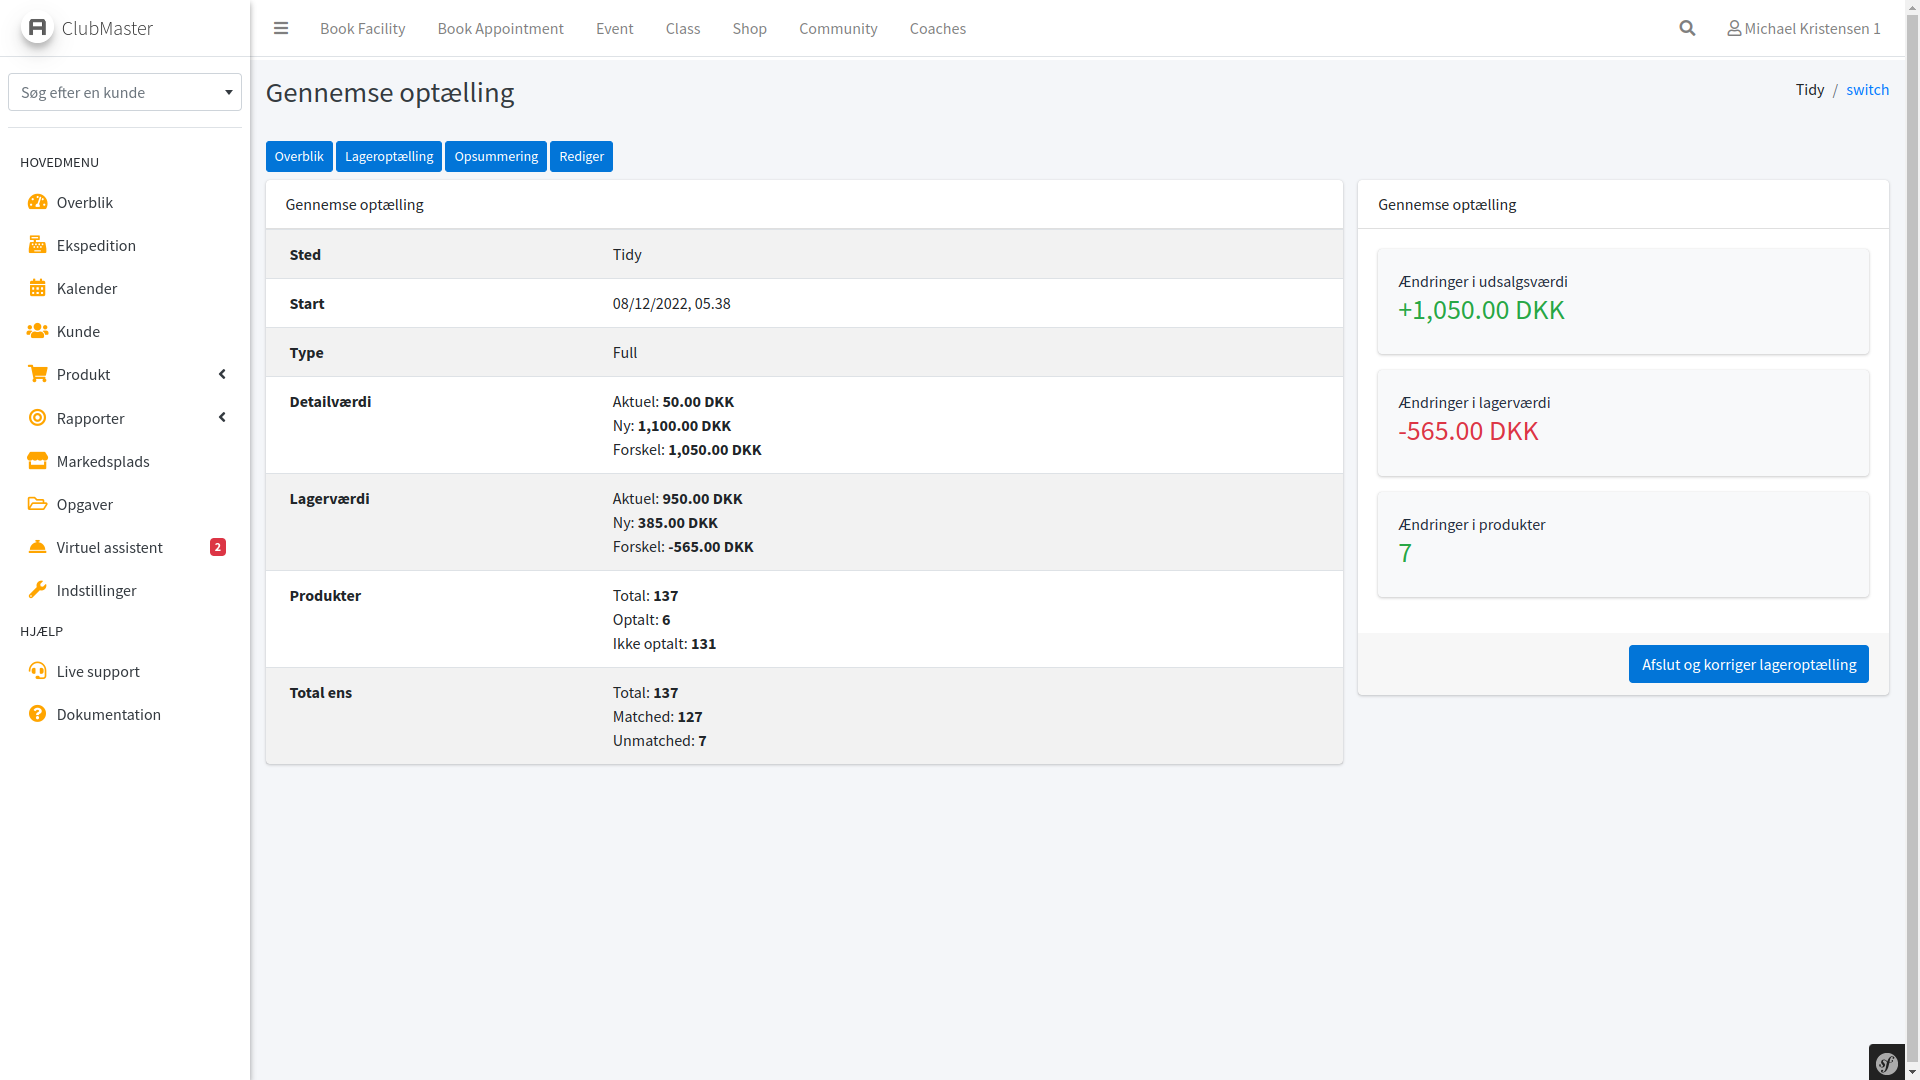Click the Markedsplads store icon
Image resolution: width=1920 pixels, height=1080 pixels.
click(x=37, y=461)
